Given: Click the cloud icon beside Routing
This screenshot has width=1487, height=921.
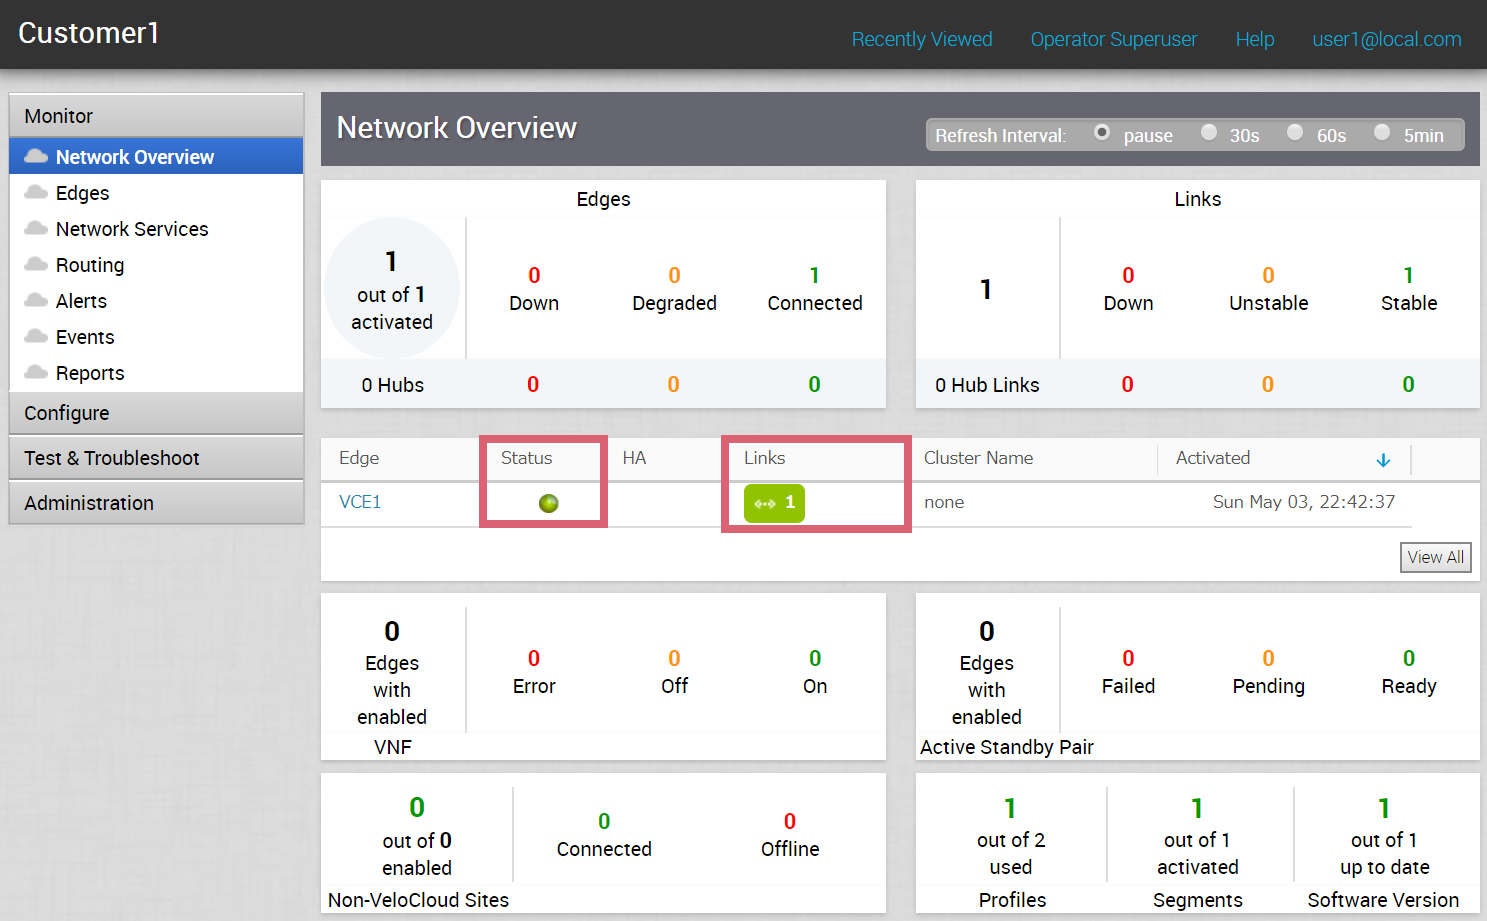Looking at the screenshot, I should click(37, 264).
